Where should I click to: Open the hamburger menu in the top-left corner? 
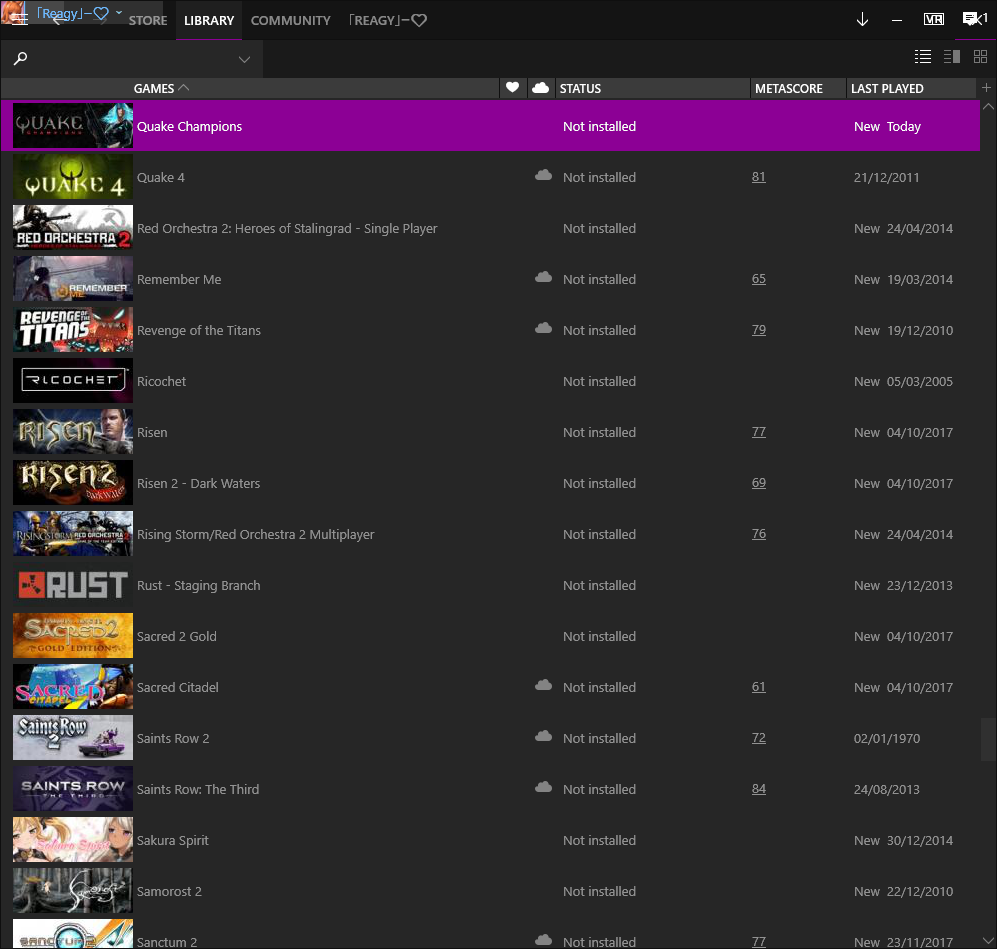click(x=20, y=19)
